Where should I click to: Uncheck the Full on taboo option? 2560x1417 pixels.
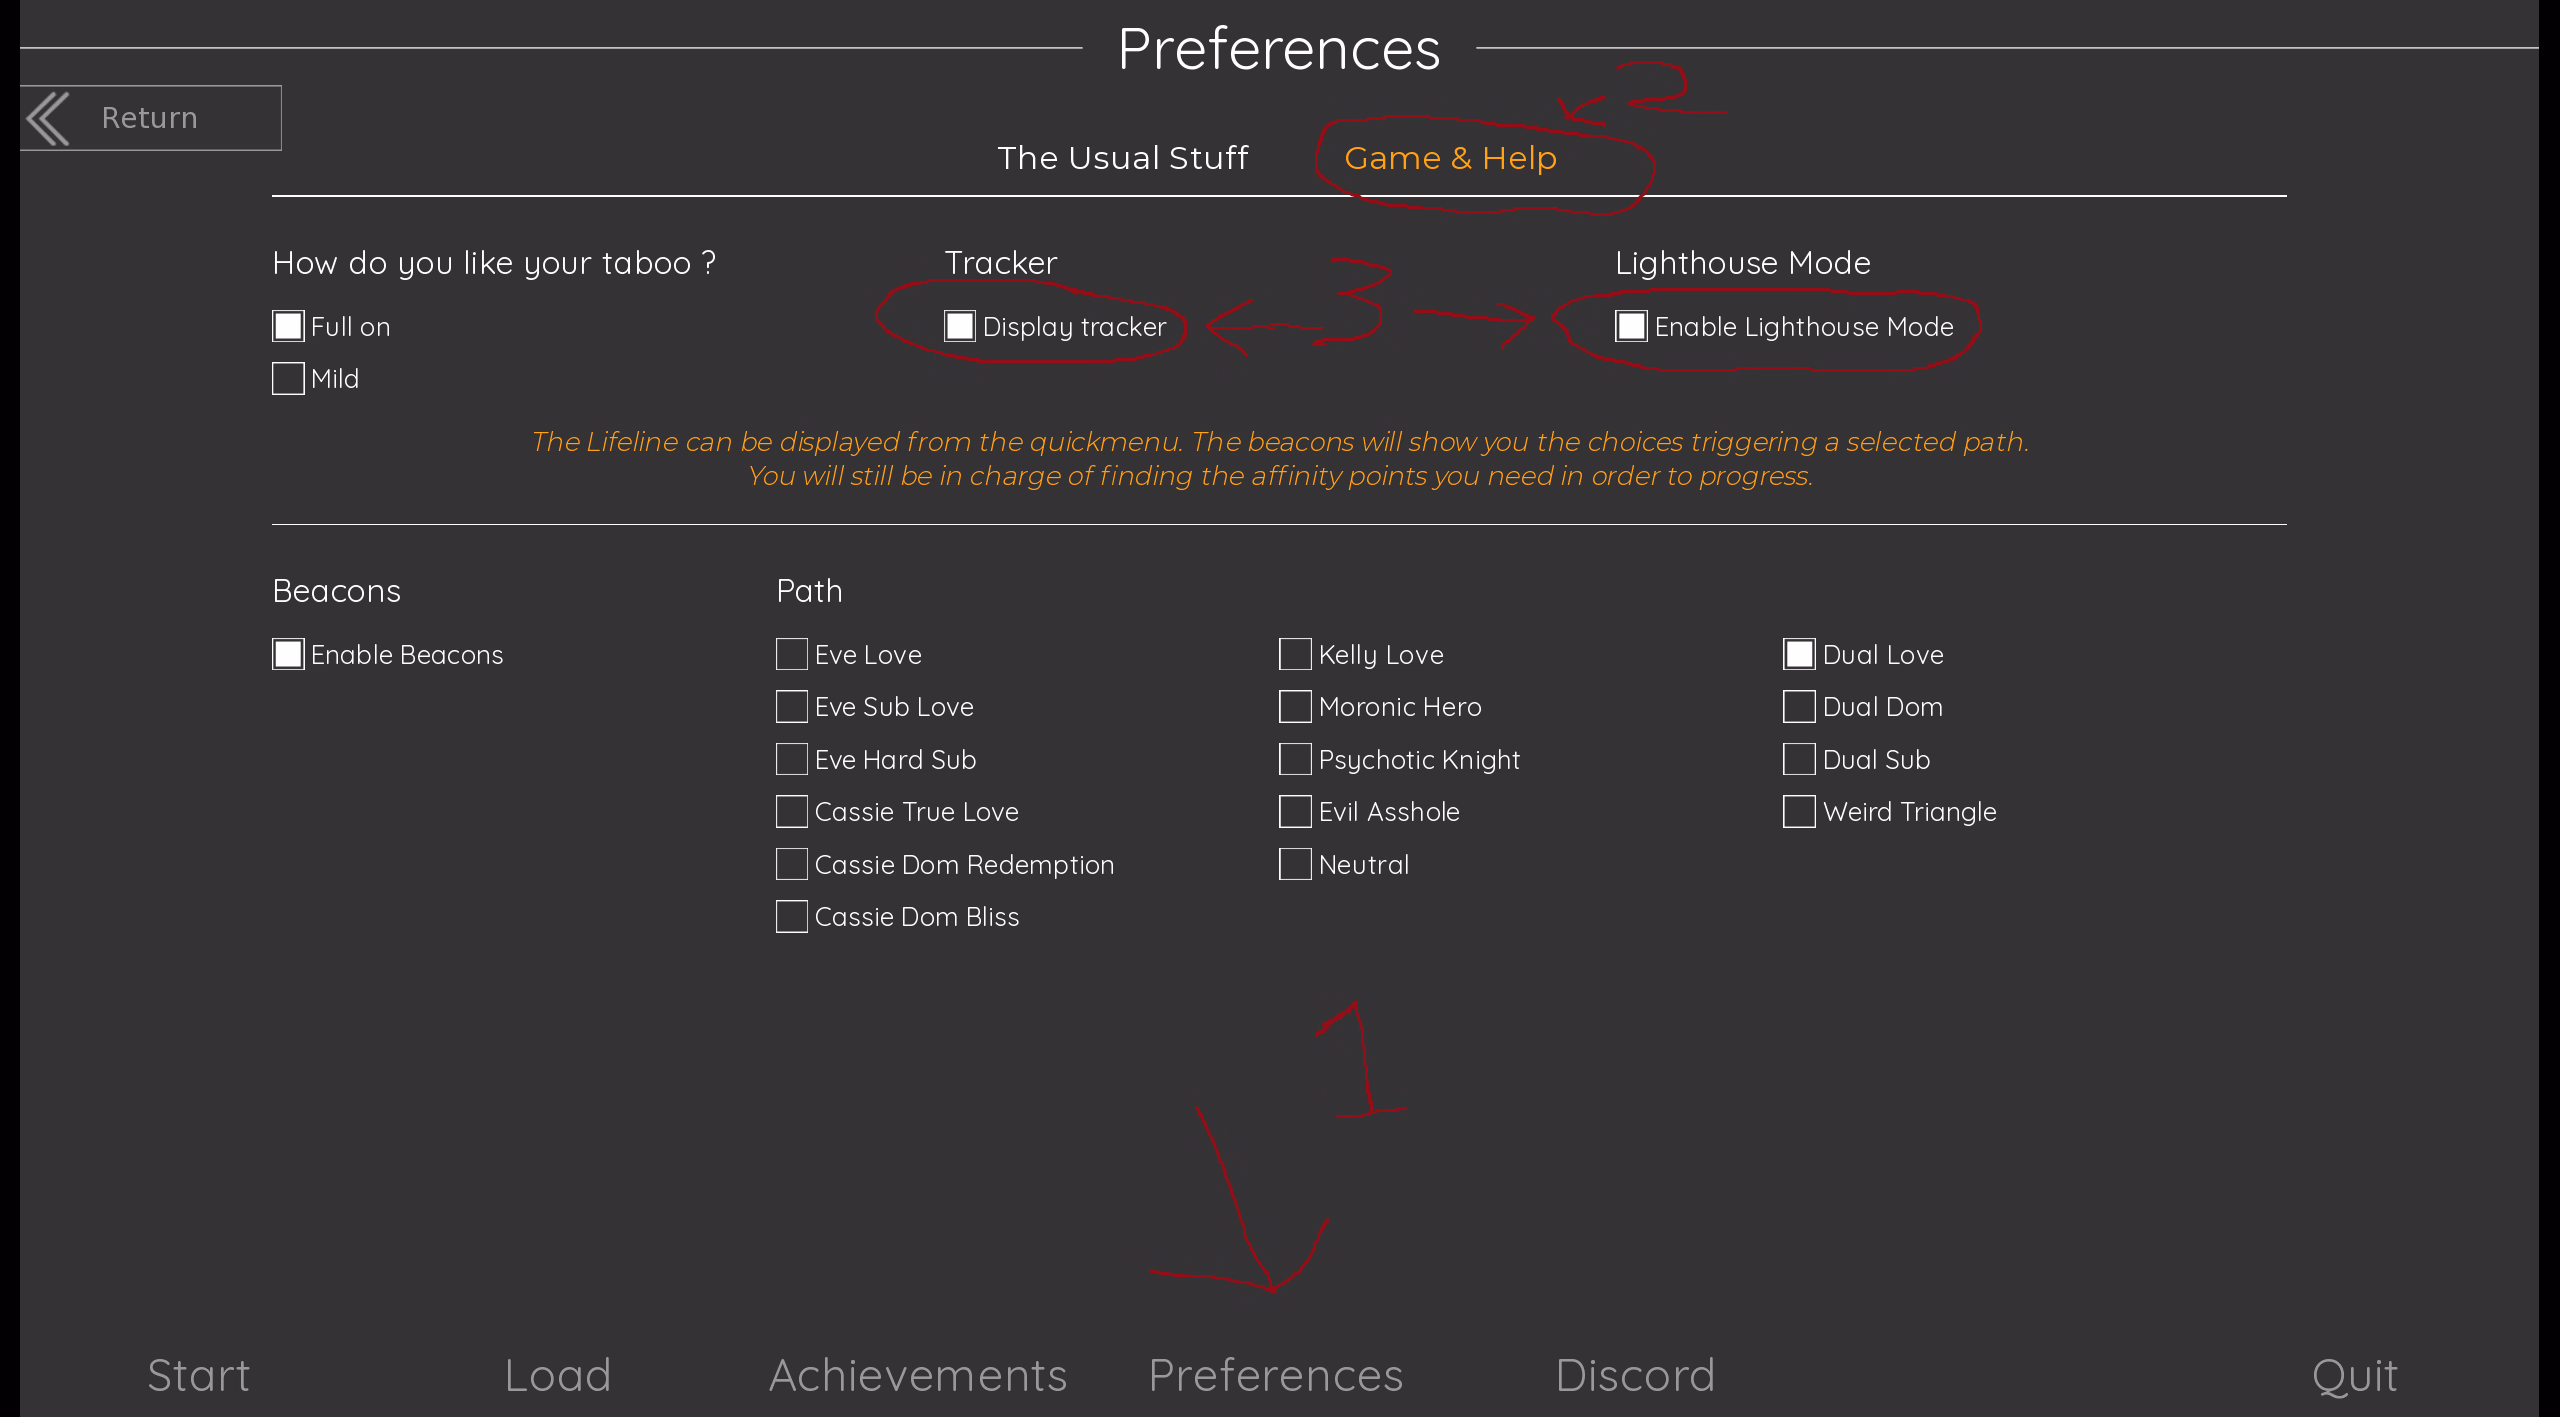pyautogui.click(x=288, y=326)
